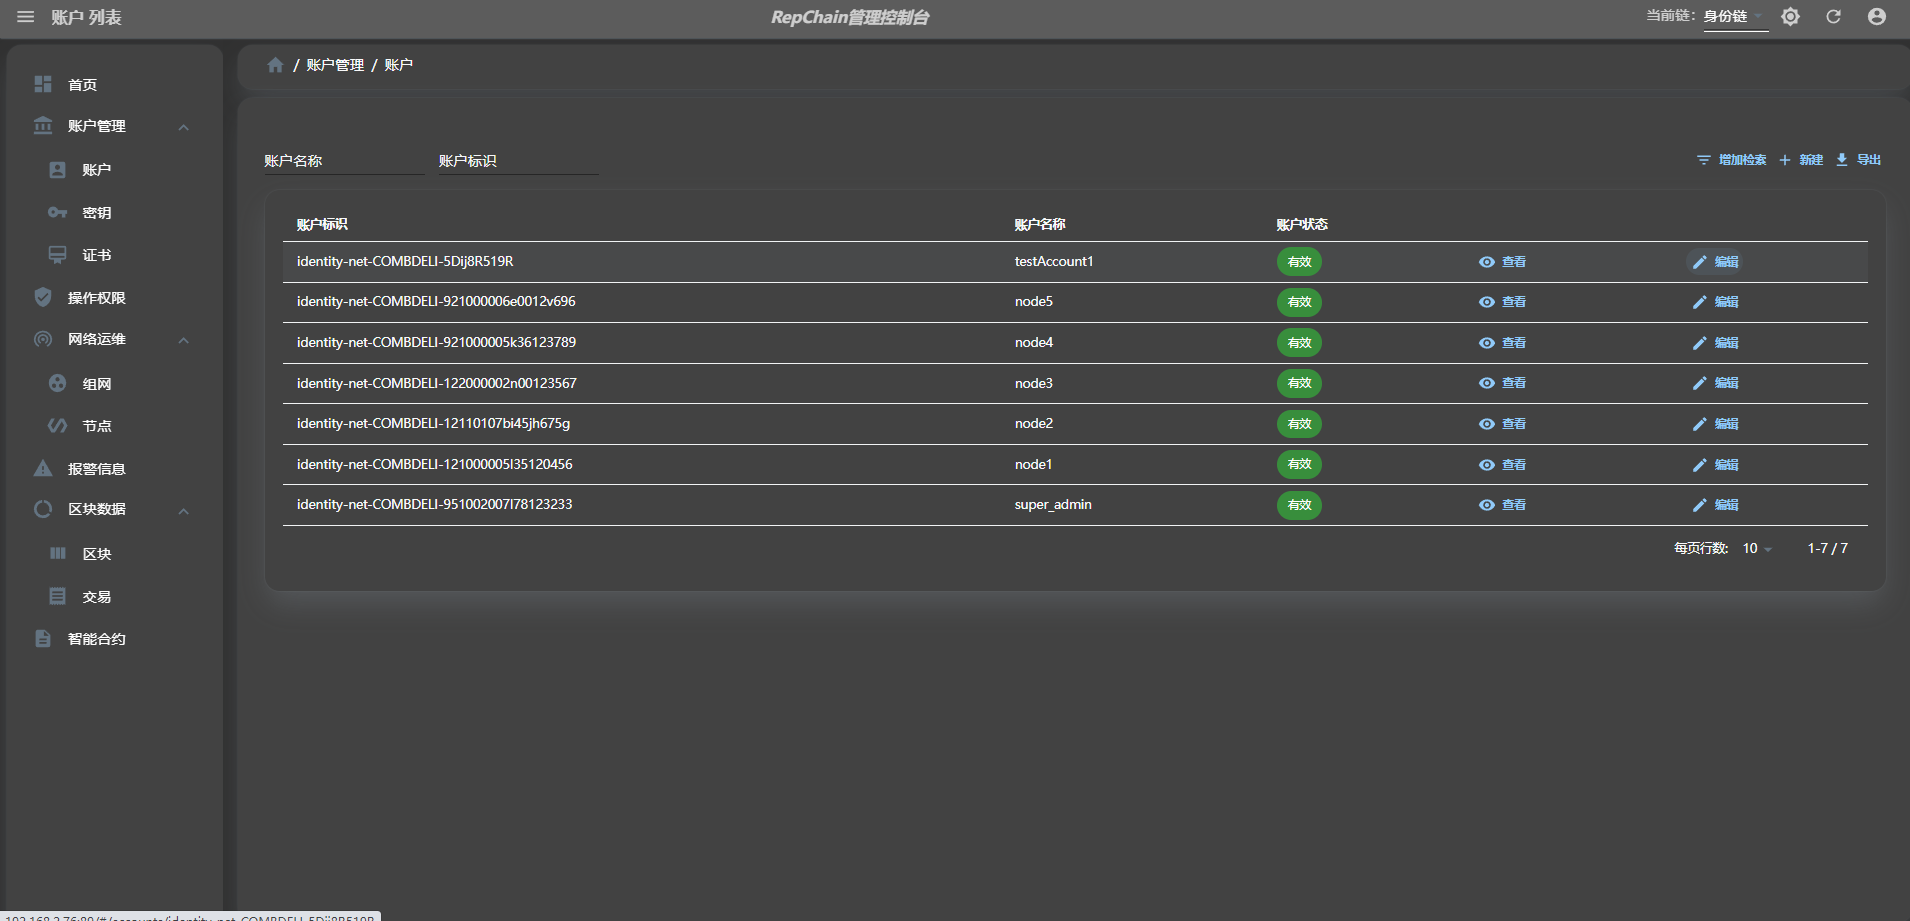This screenshot has width=1910, height=921.
Task: Open the rows per page dropdown
Action: (1757, 548)
